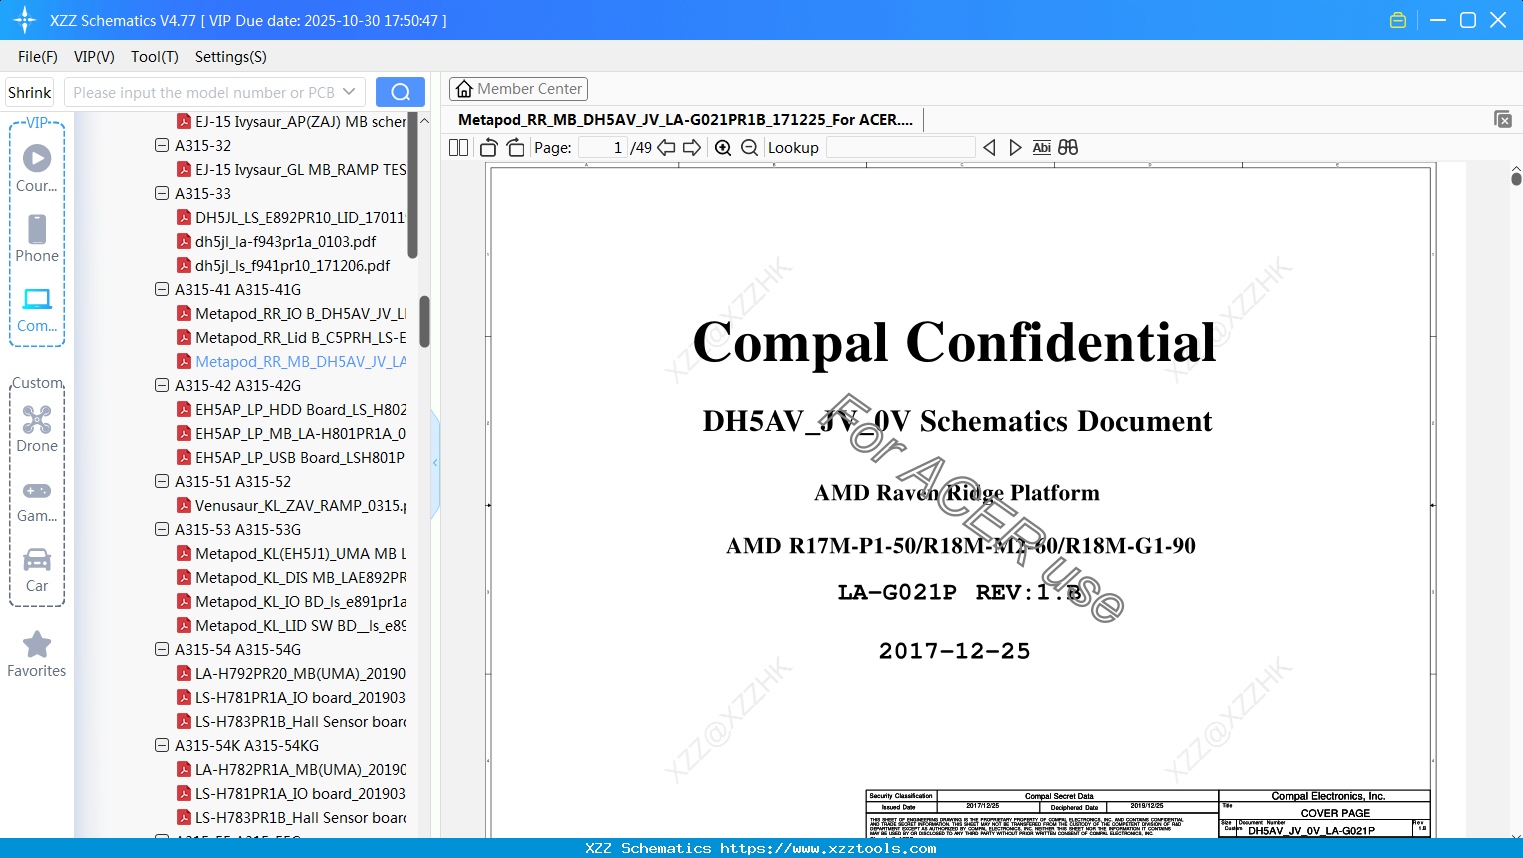Open the xzztools.com link in the status bar
The height and width of the screenshot is (858, 1523).
coord(828,848)
